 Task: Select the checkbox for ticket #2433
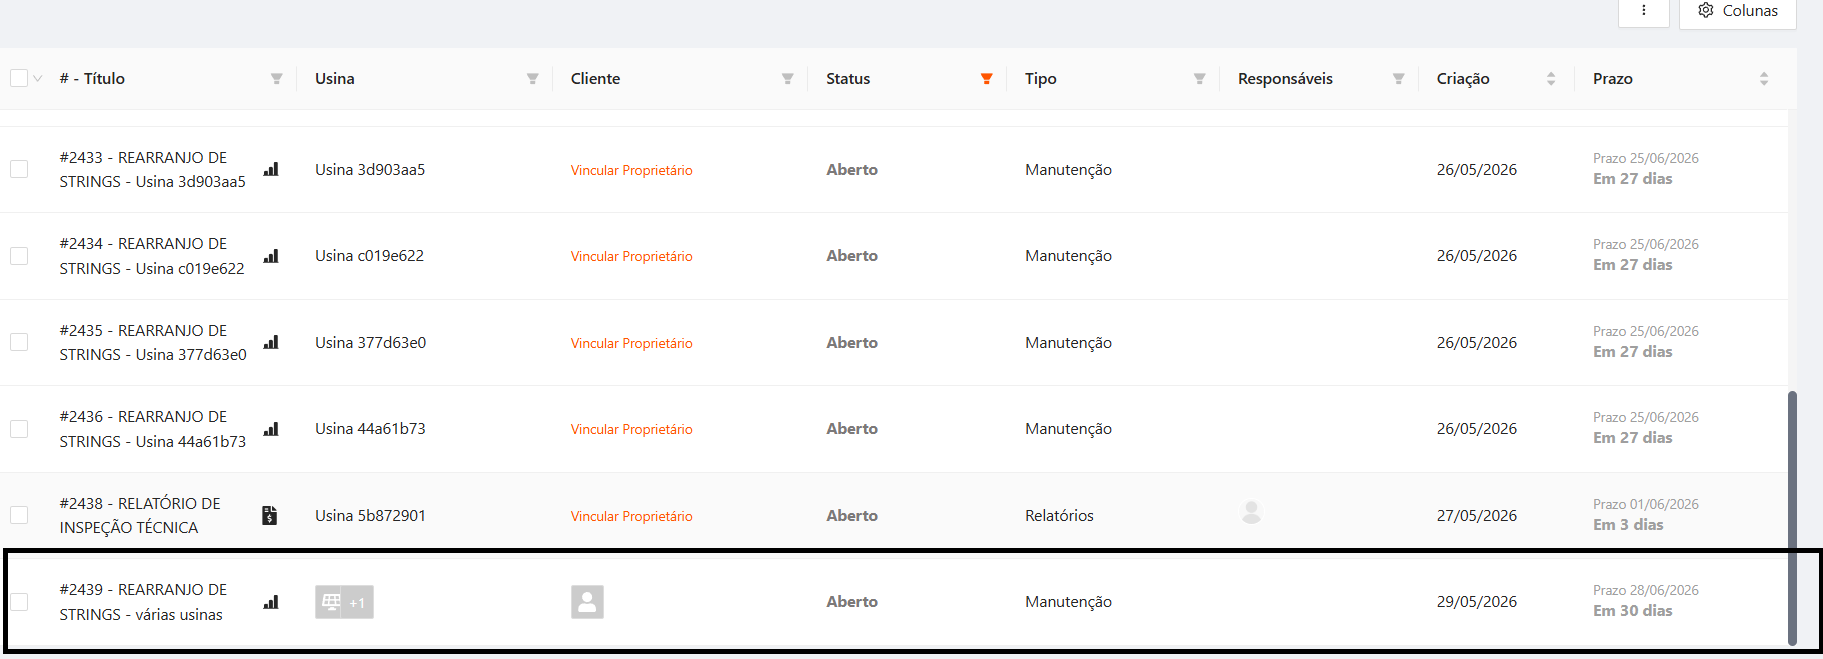(x=19, y=170)
